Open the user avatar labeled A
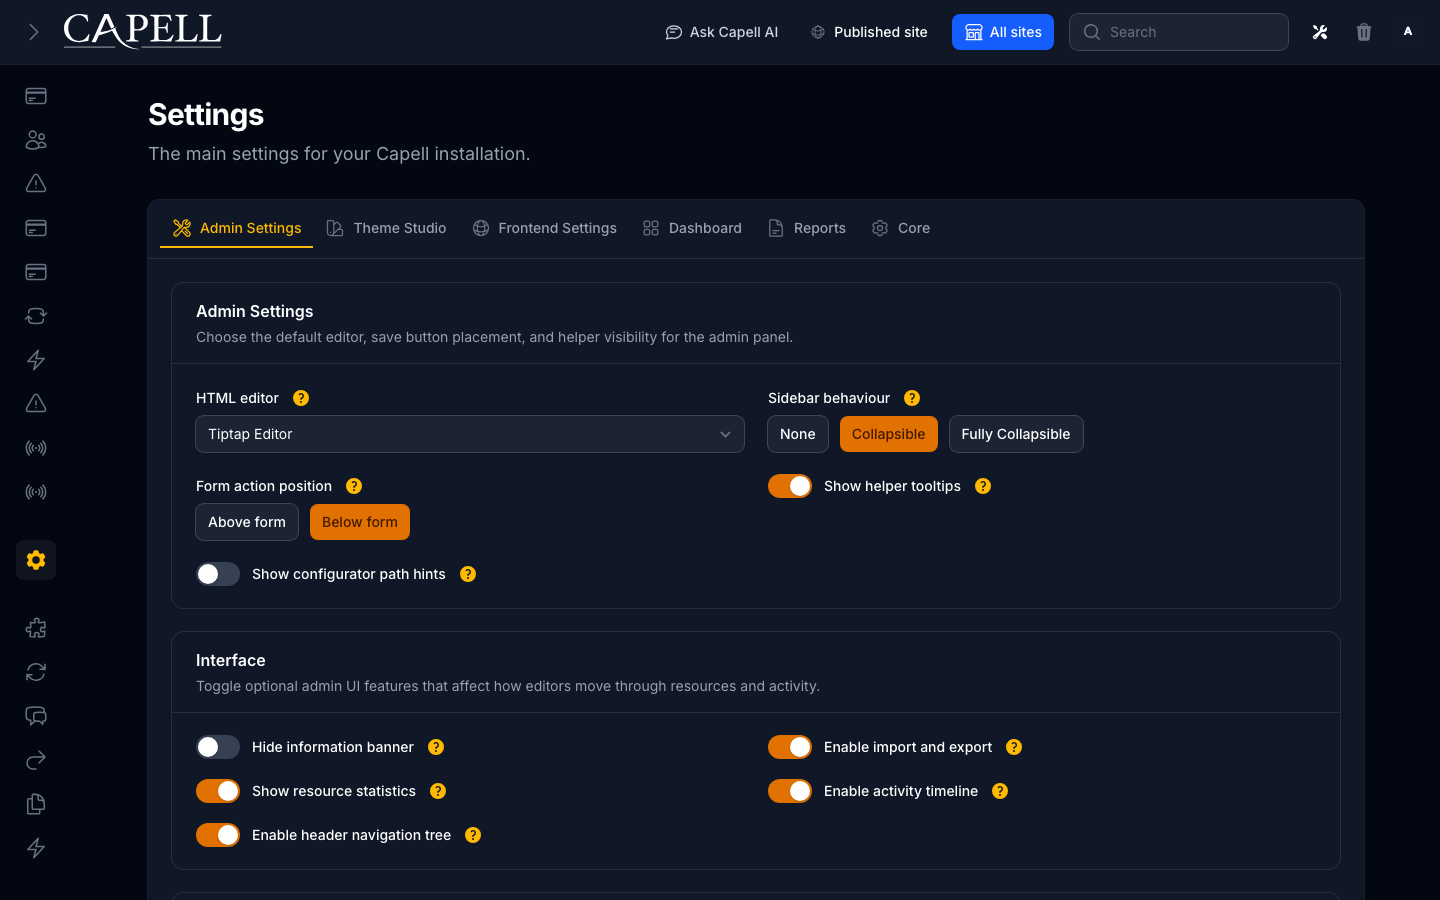Image resolution: width=1440 pixels, height=900 pixels. click(1408, 32)
